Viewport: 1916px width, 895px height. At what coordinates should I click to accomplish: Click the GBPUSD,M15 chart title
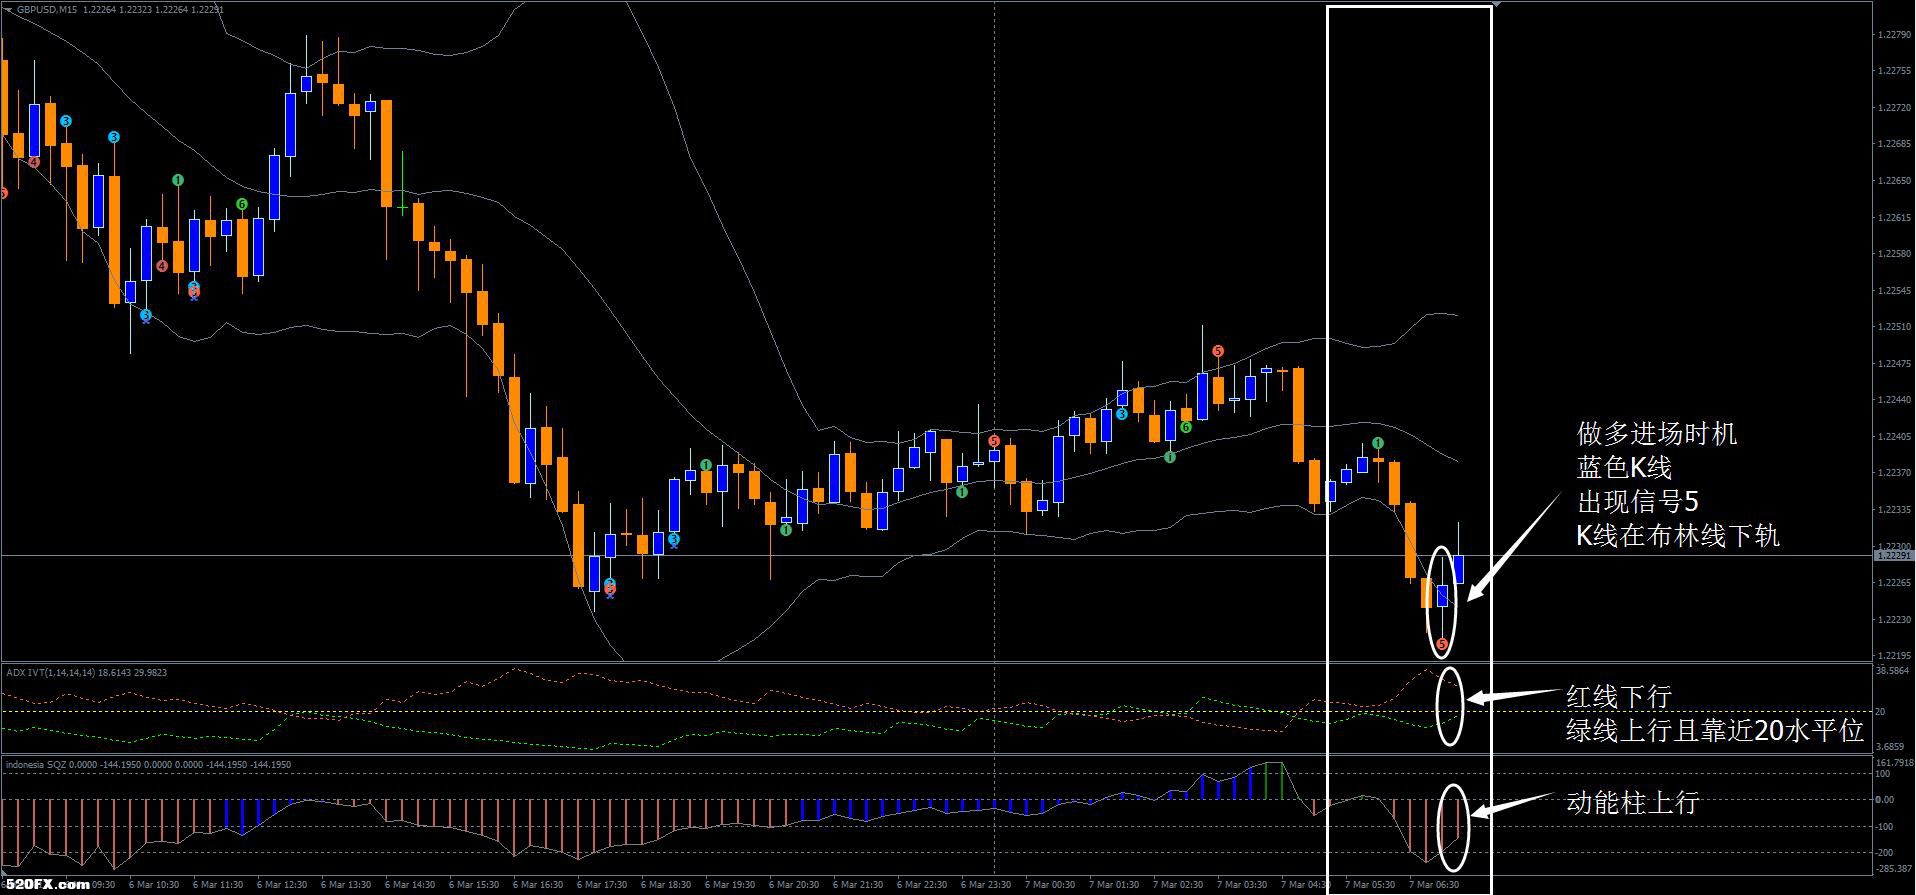pos(47,9)
